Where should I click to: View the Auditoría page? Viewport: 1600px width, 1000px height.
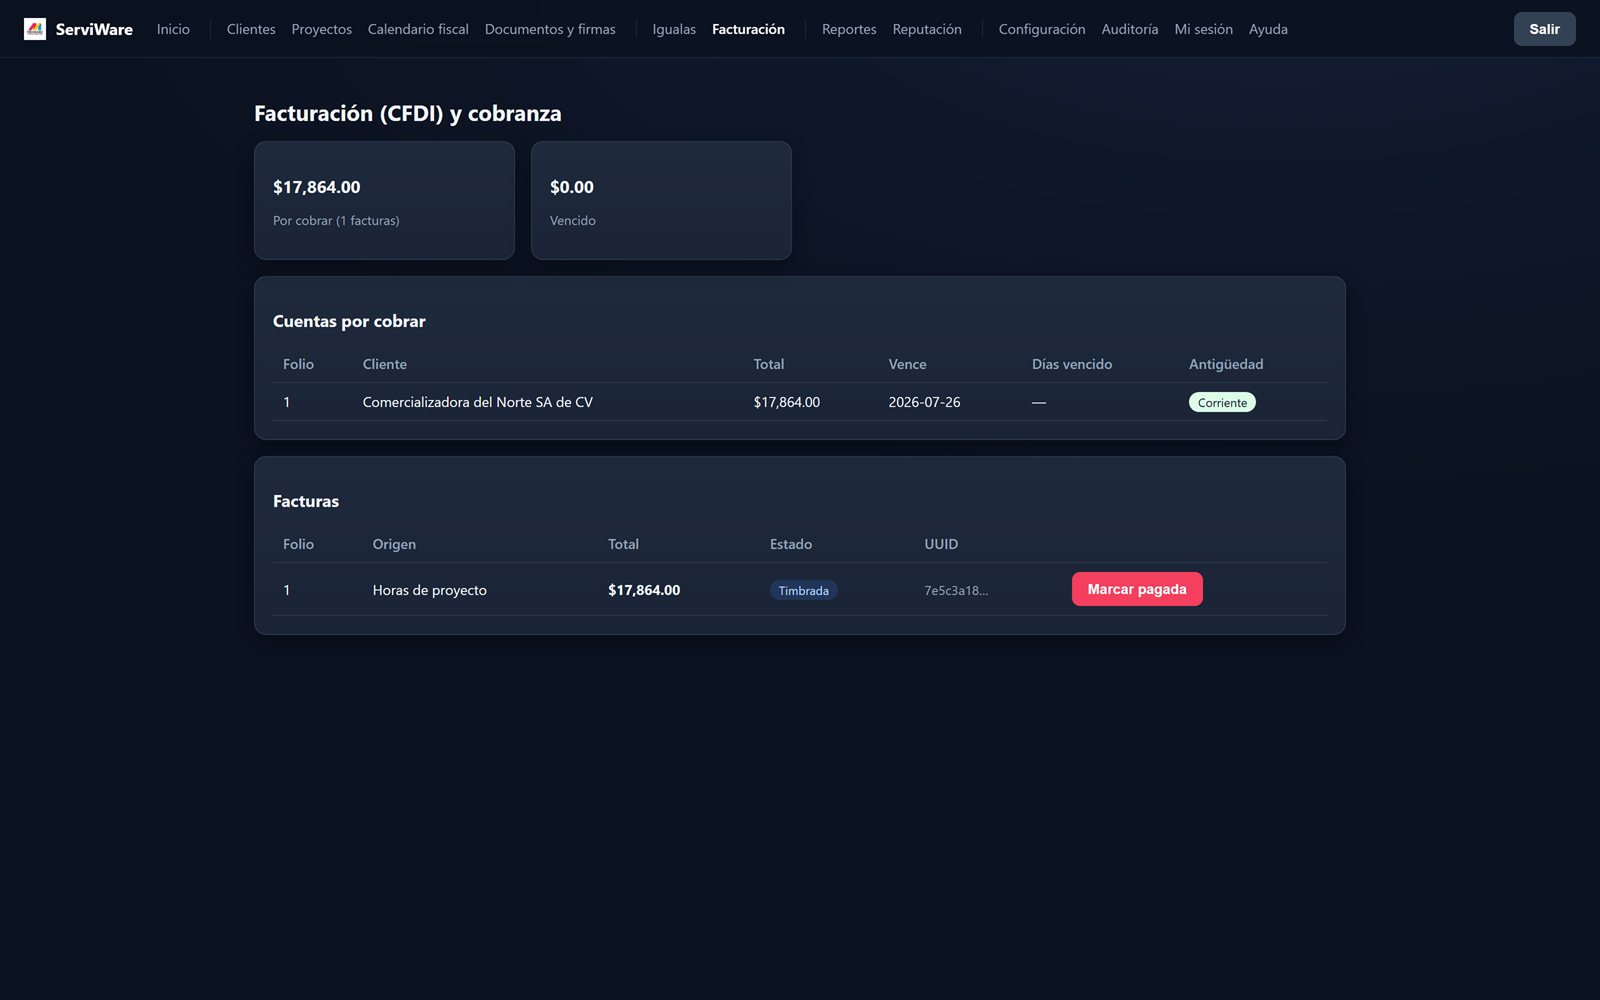(x=1130, y=29)
